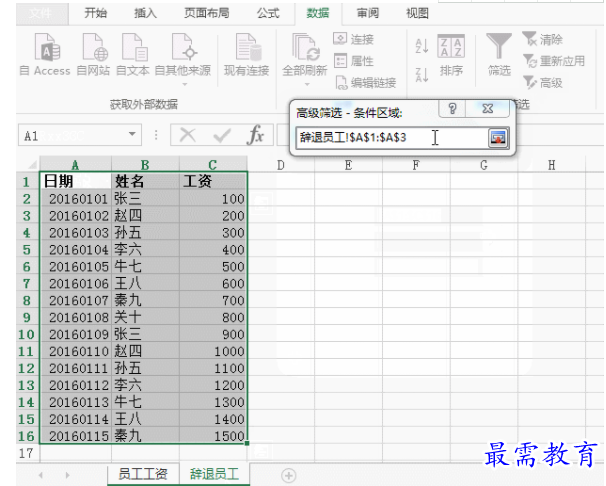606x486 pixels.
Task: Reapply filter with 重新应用
Action: tap(553, 61)
